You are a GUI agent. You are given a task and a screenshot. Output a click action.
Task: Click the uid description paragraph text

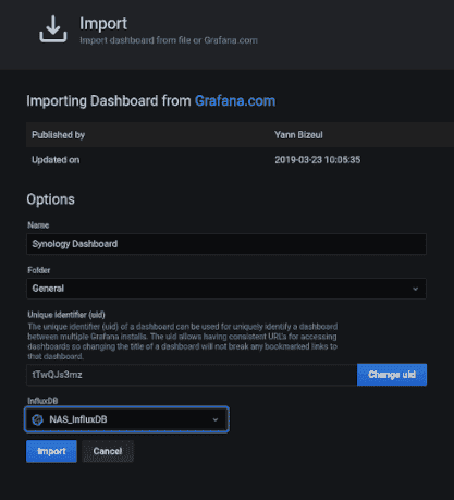(183, 342)
